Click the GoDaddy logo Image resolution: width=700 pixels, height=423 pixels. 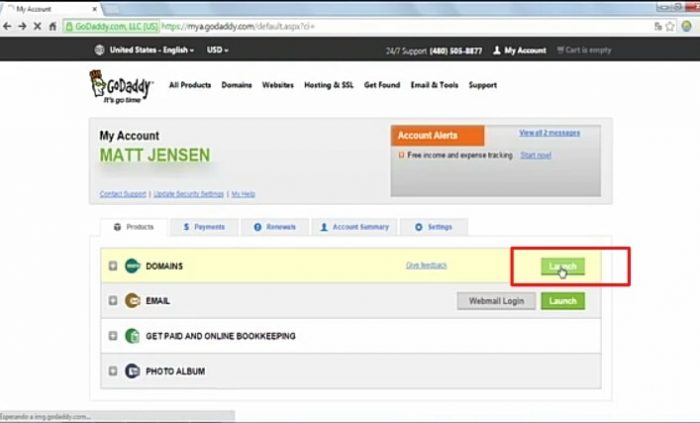coord(121,87)
